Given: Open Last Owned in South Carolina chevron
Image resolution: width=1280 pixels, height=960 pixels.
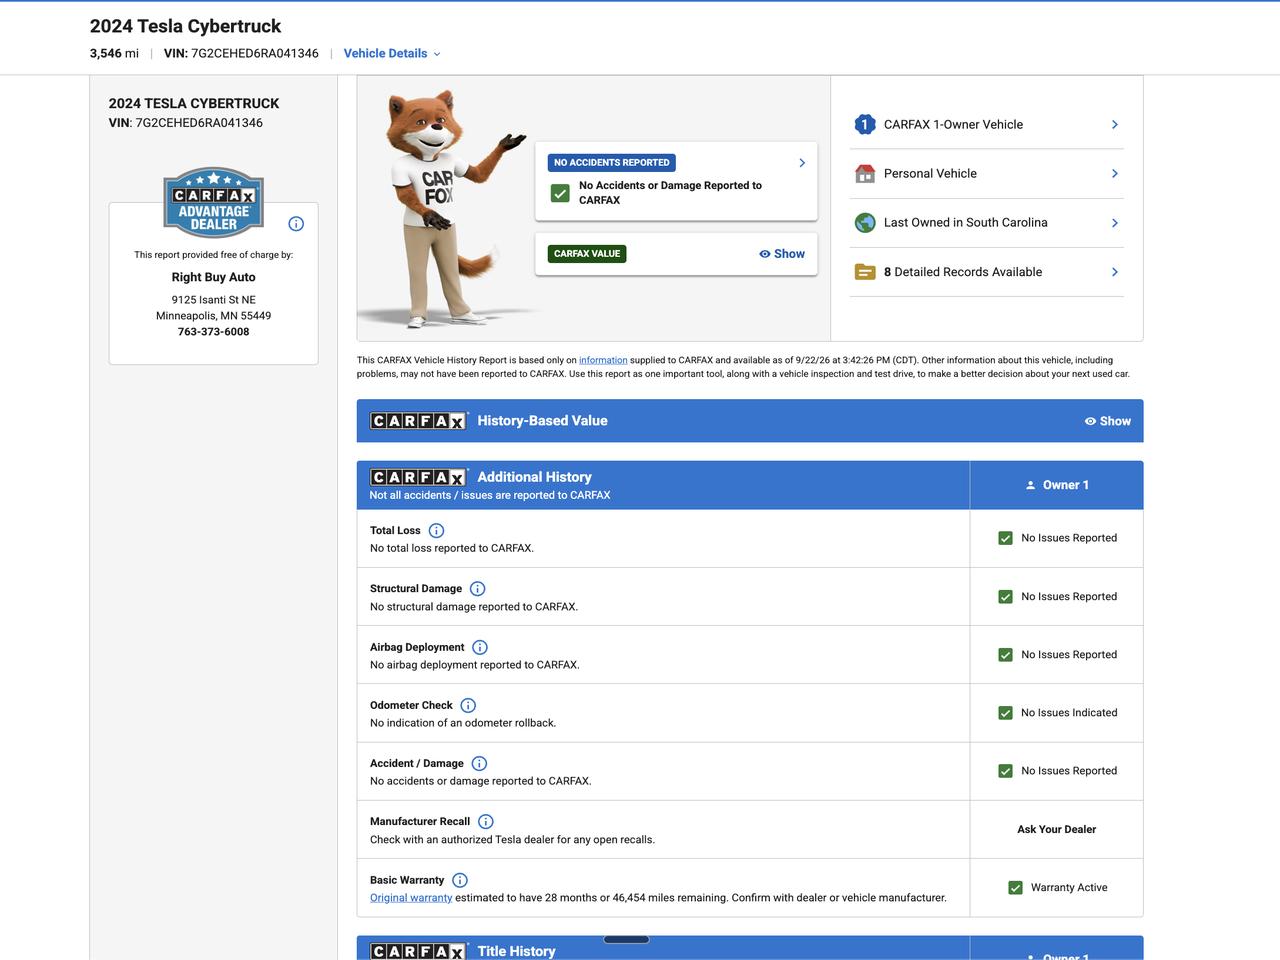Looking at the screenshot, I should coord(1115,223).
